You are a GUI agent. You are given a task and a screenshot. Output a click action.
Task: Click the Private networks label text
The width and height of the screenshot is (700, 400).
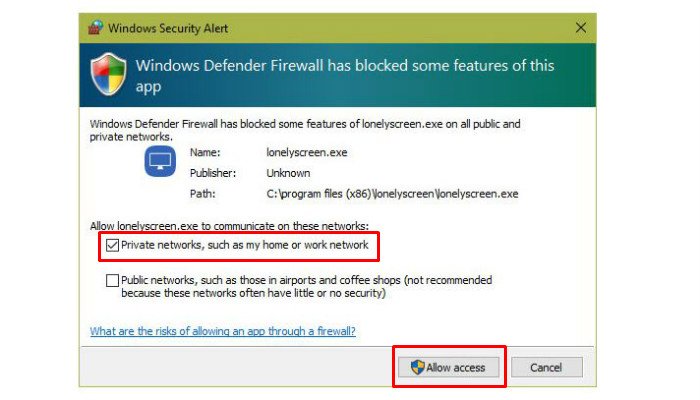click(245, 245)
